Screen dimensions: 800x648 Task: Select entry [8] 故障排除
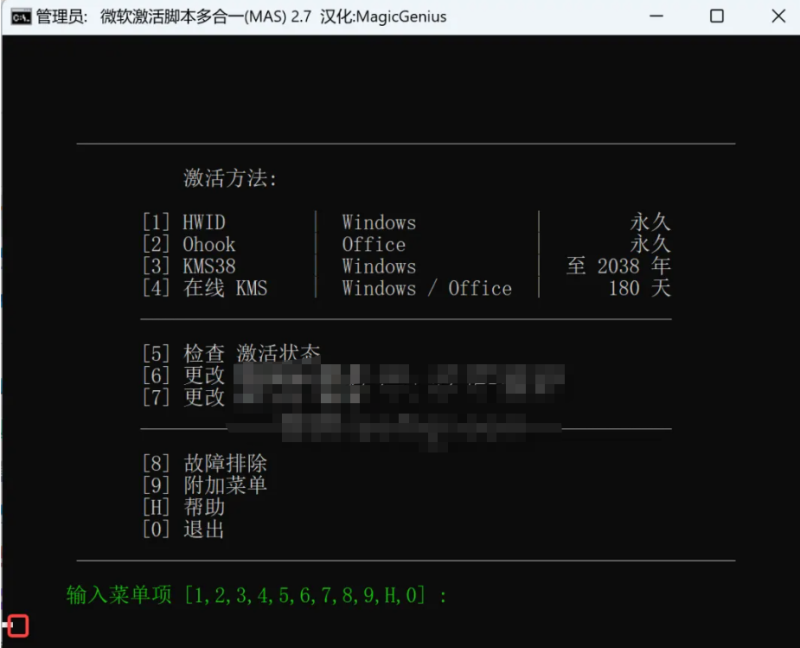(205, 463)
